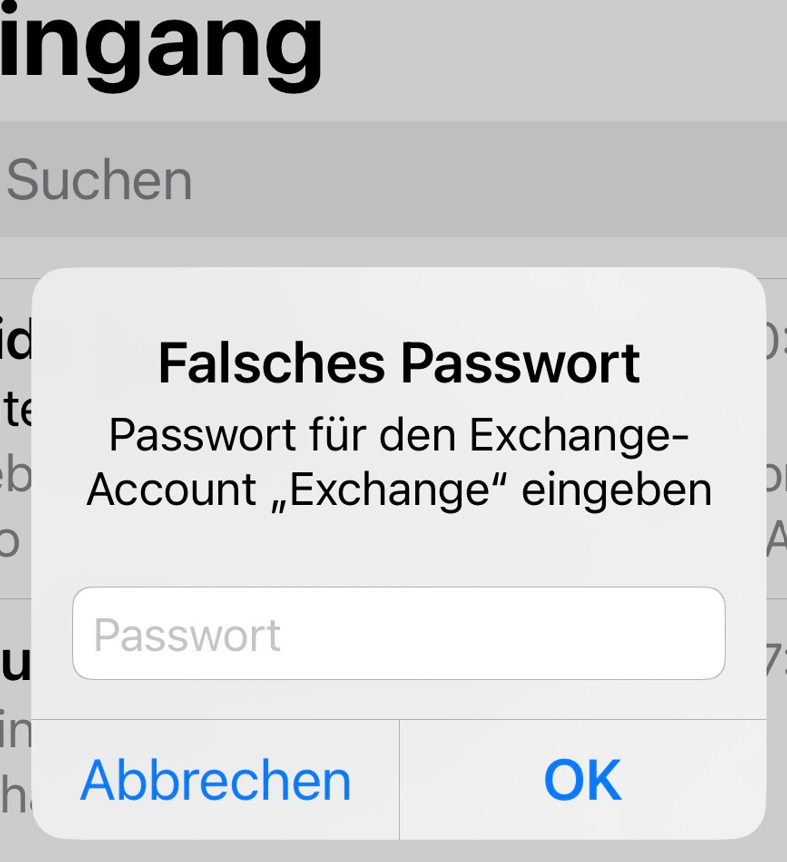The height and width of the screenshot is (862, 787).
Task: Tap the word eingeben in the message
Action: (x=617, y=490)
